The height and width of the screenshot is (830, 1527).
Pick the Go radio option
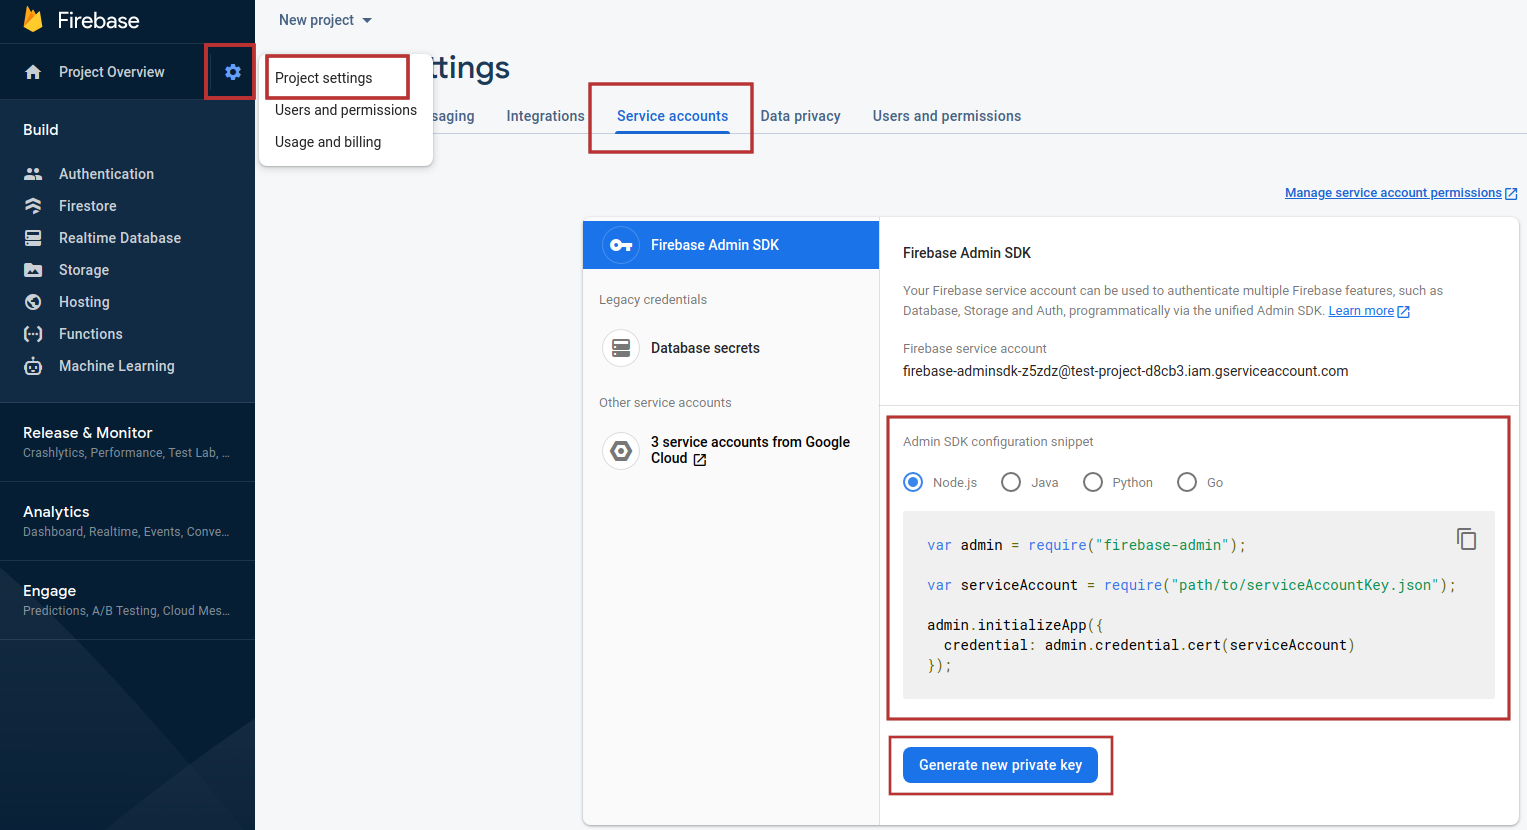coord(1187,482)
